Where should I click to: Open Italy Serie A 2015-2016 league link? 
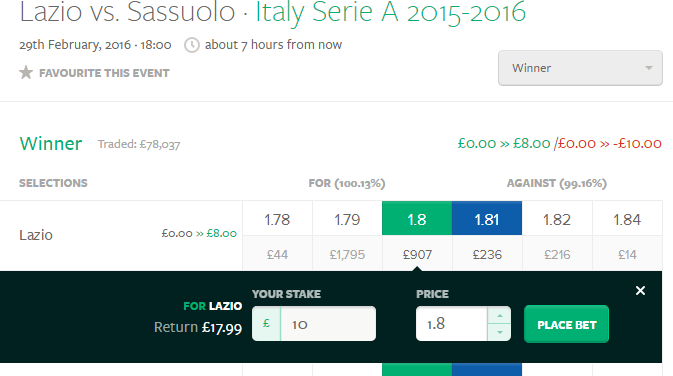(x=391, y=12)
